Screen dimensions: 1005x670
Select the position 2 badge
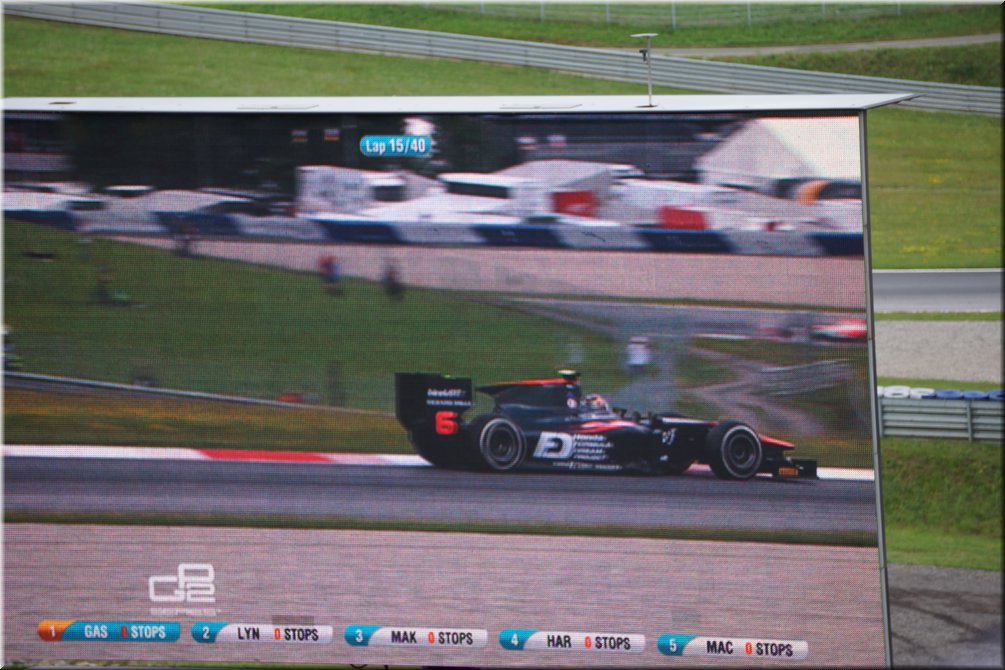tap(204, 633)
